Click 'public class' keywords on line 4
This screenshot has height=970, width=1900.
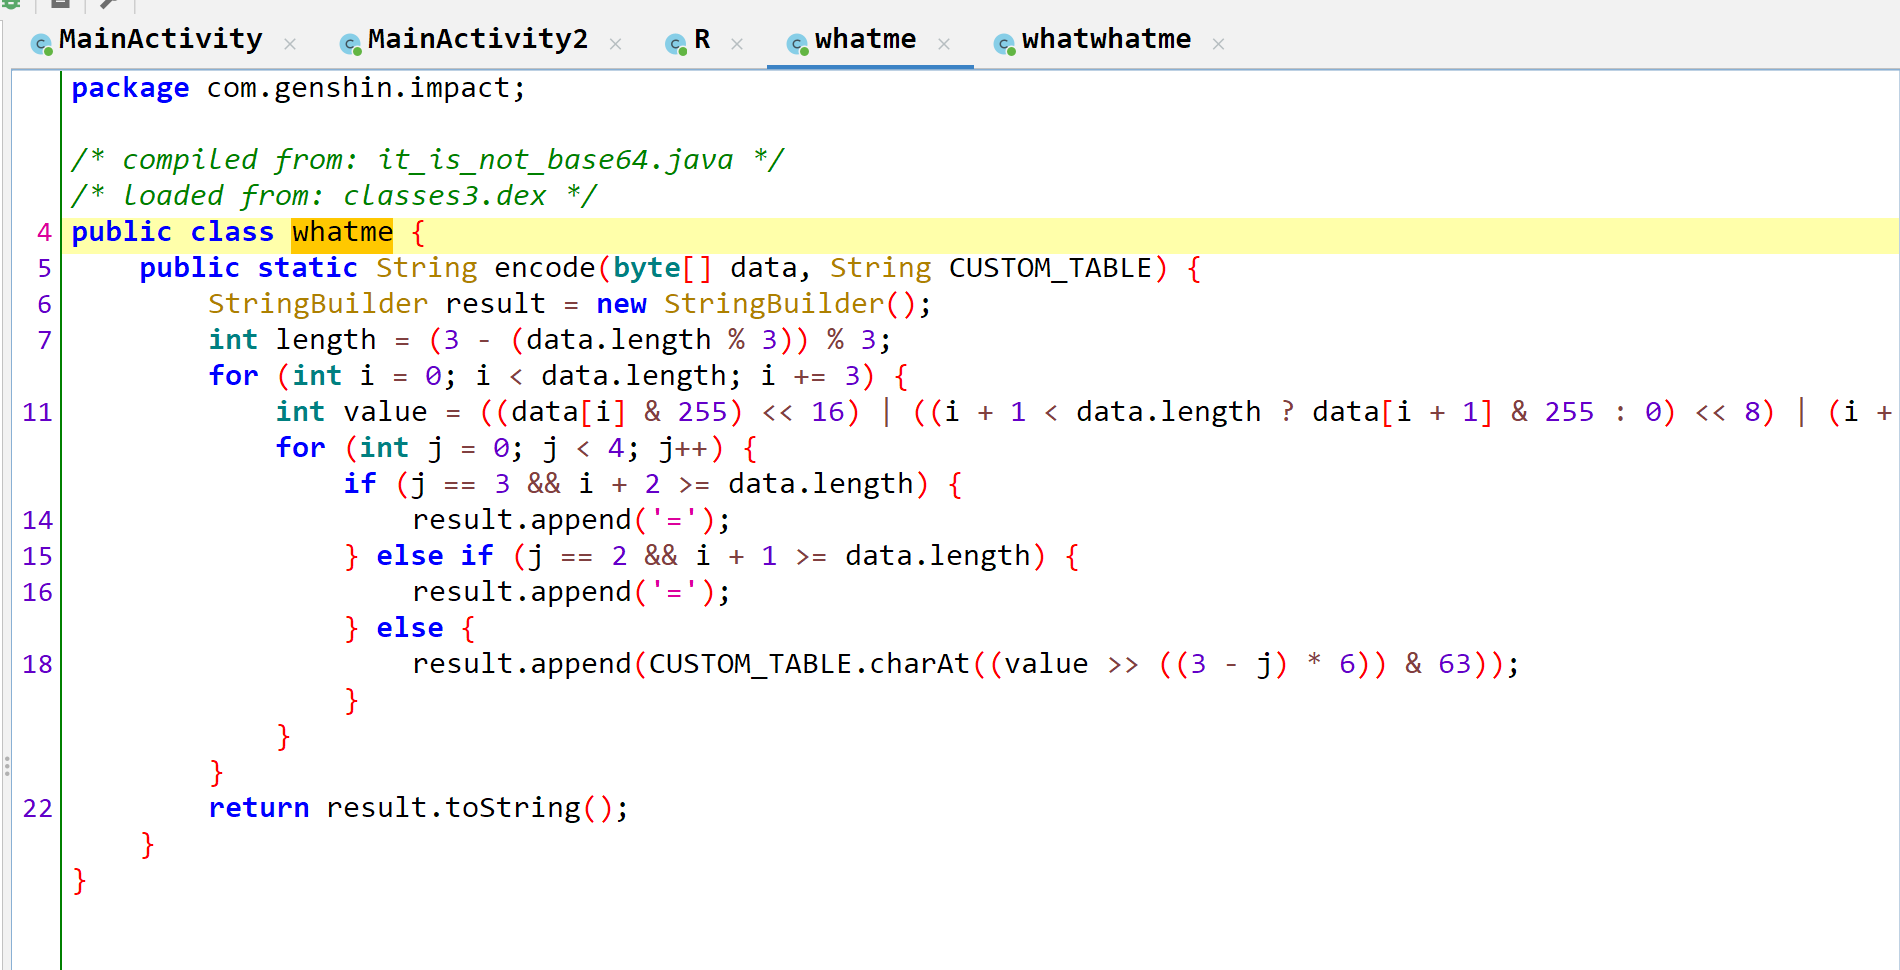tap(172, 233)
